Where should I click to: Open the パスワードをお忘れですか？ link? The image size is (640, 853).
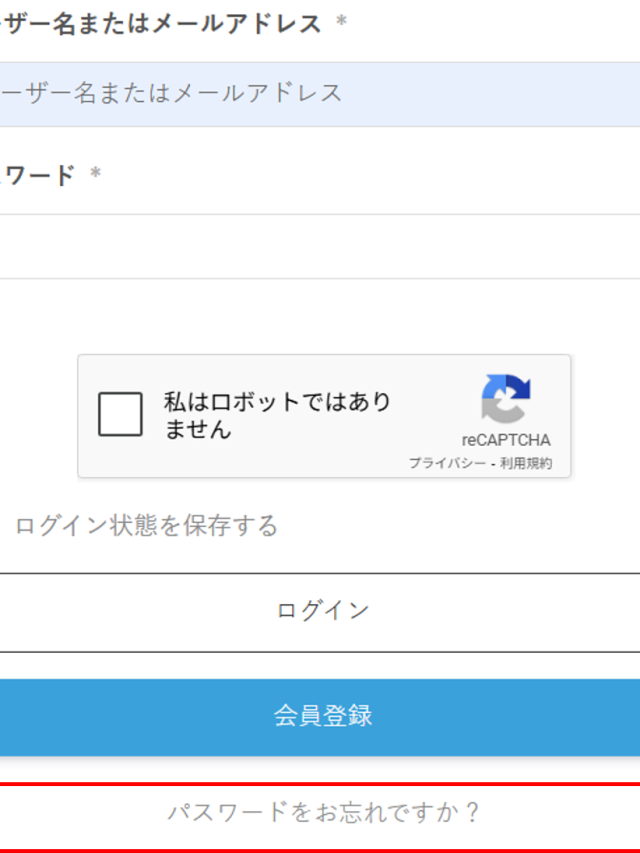(322, 812)
